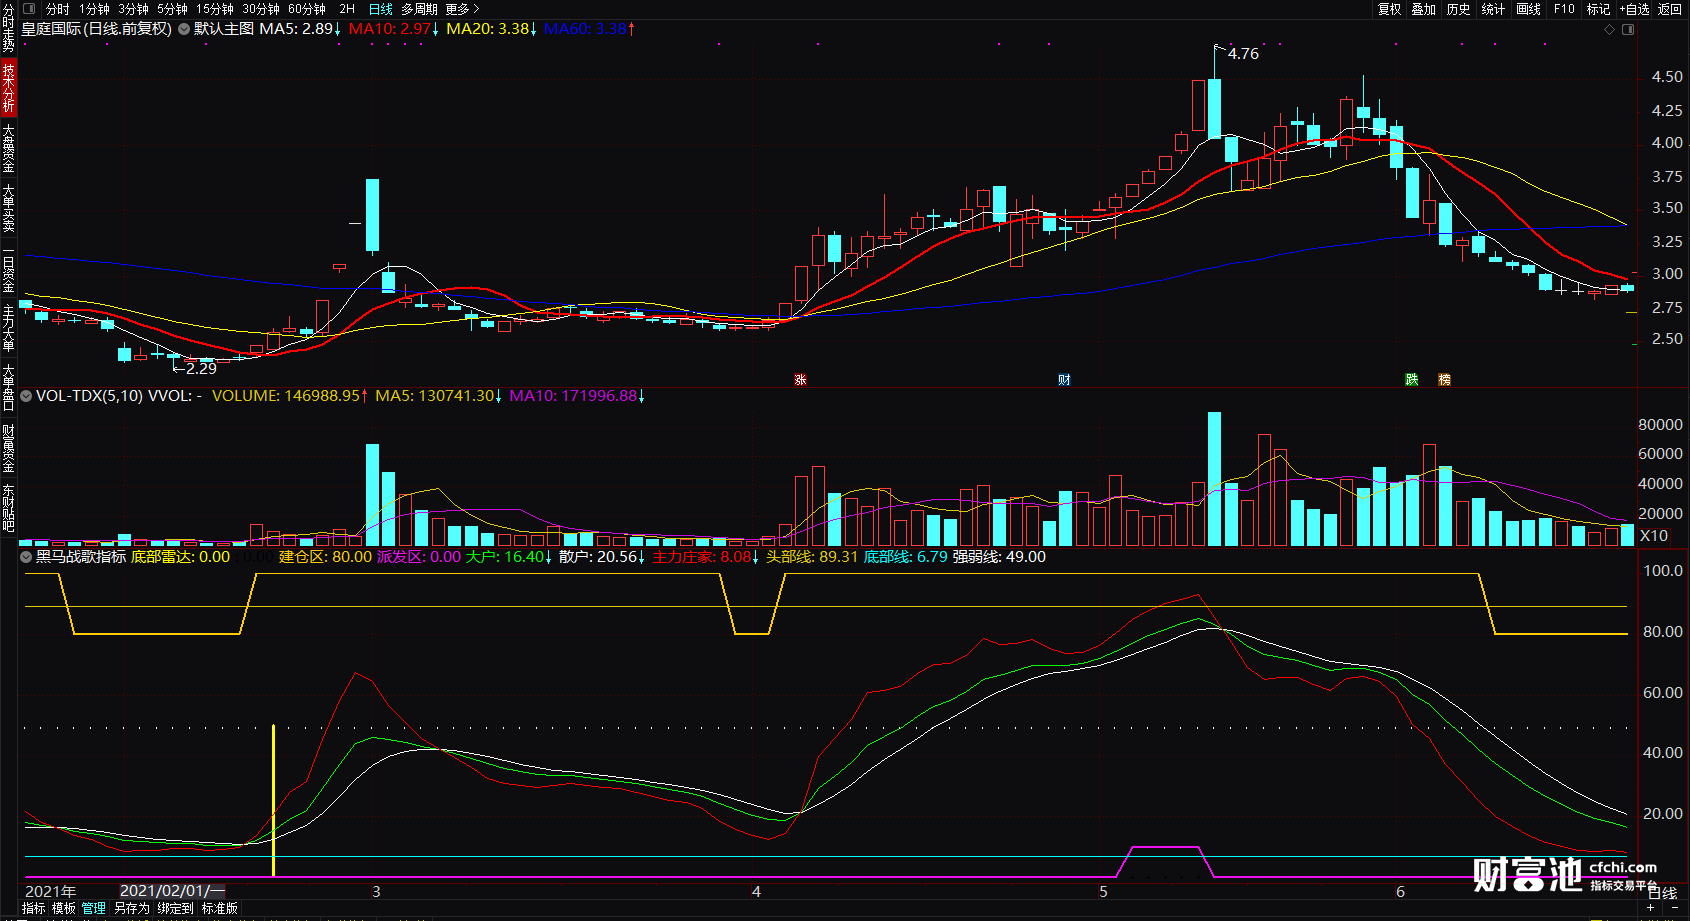Click the 复权 button
Screen dimensions: 1690x921
point(1390,9)
